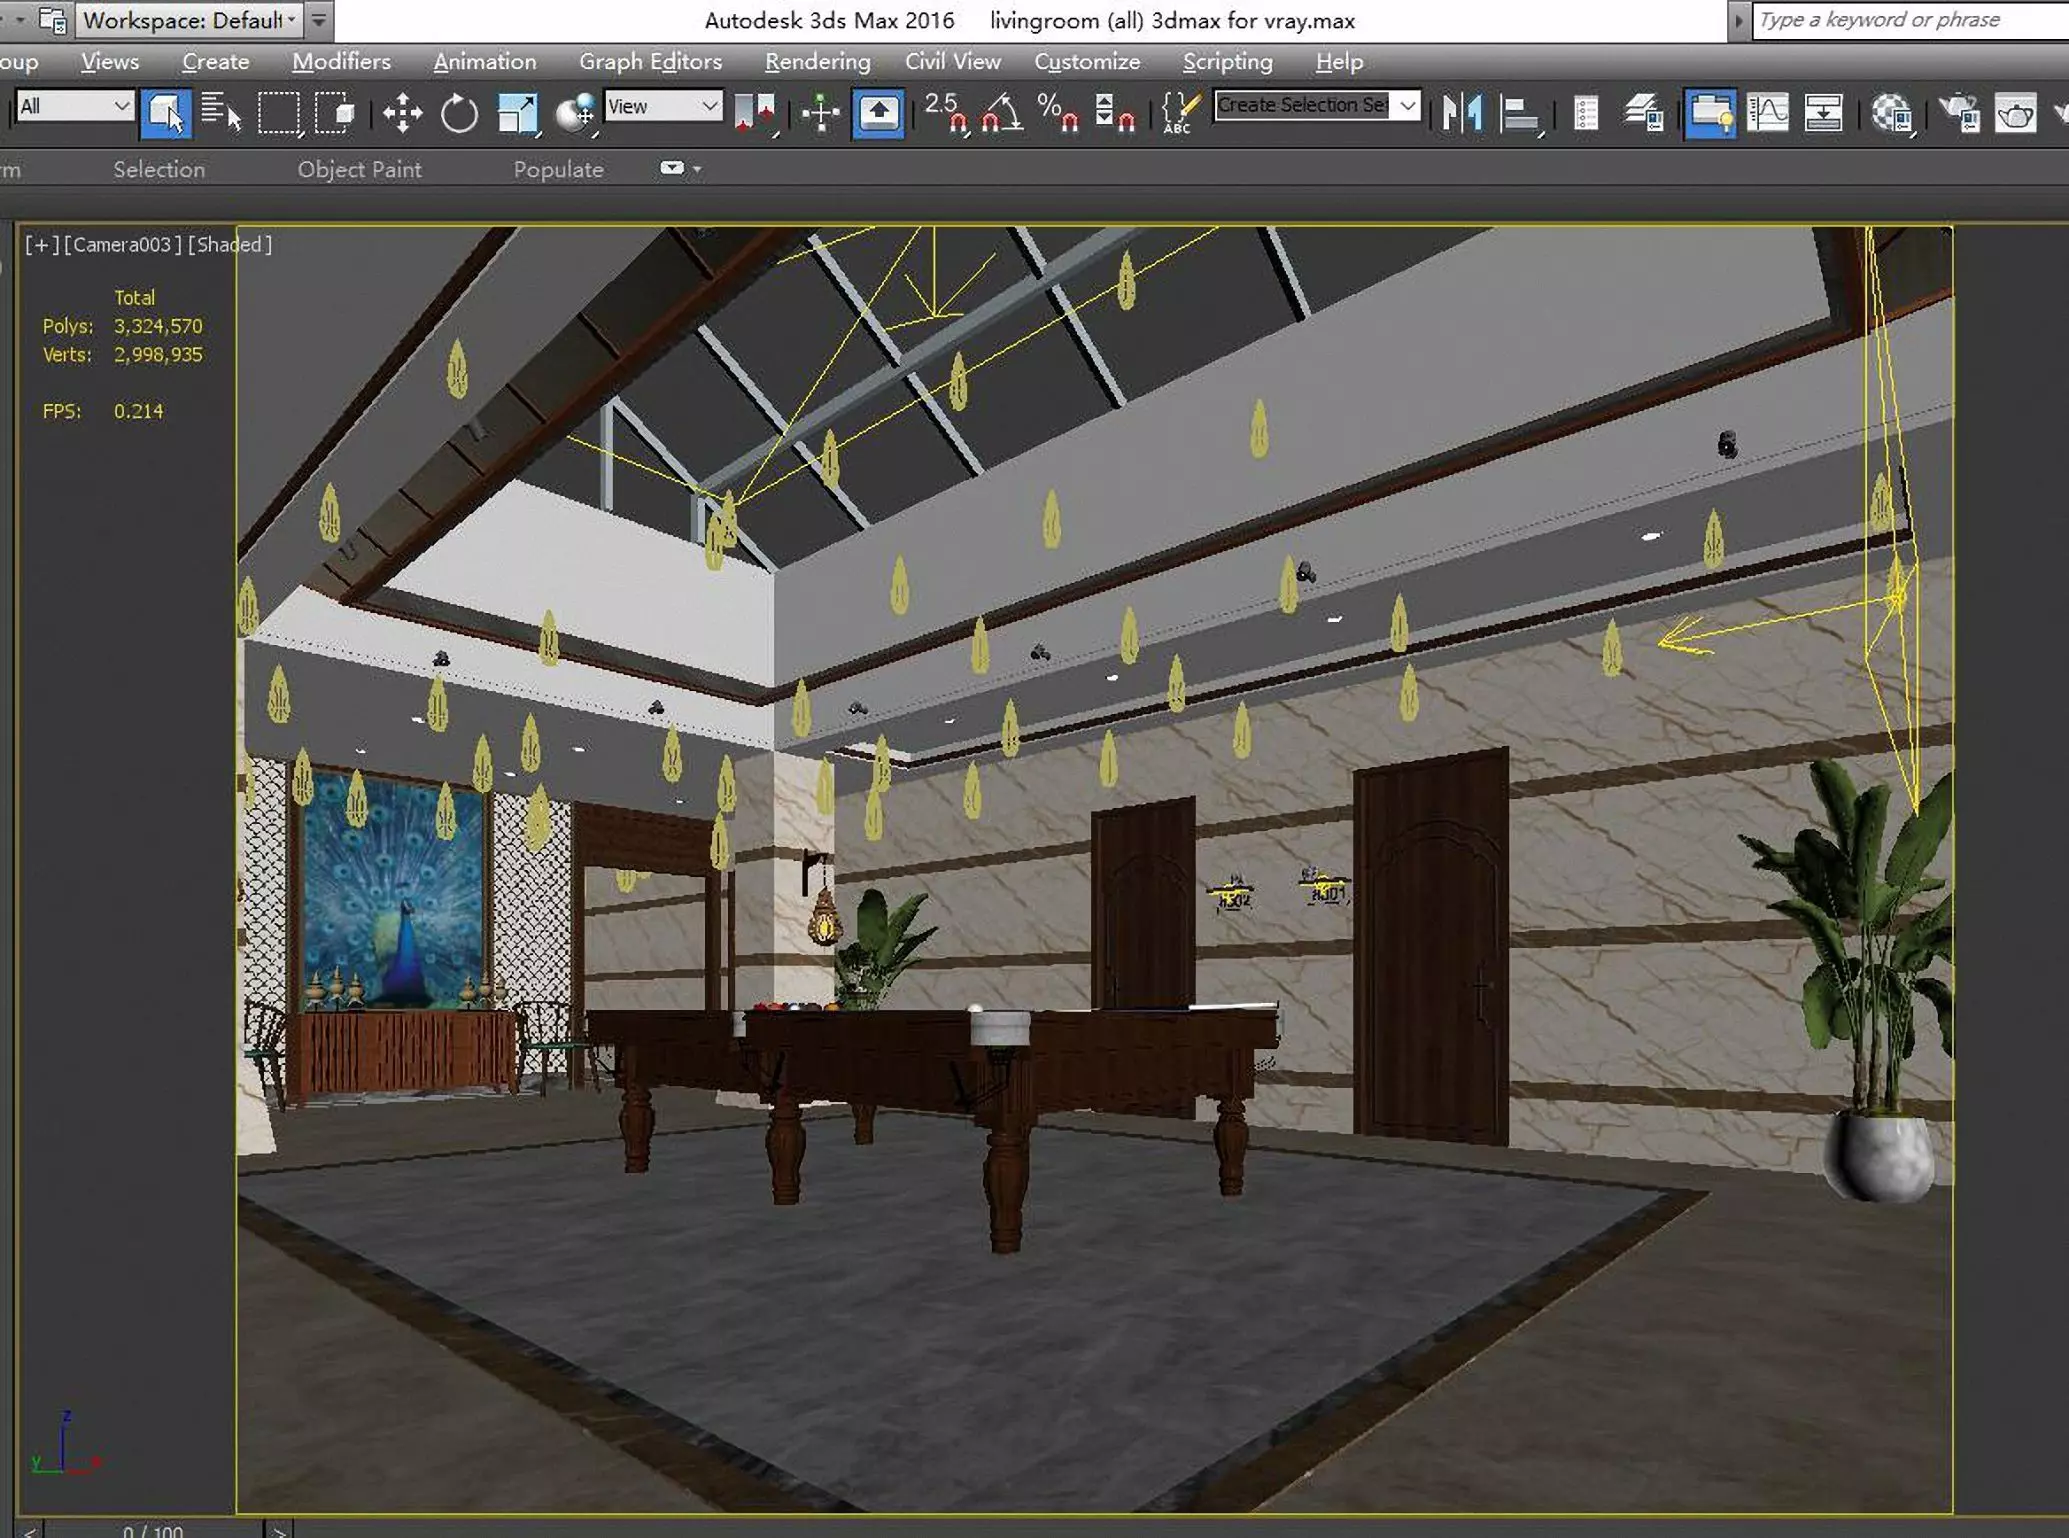Open the Civil View menu

[x=952, y=61]
